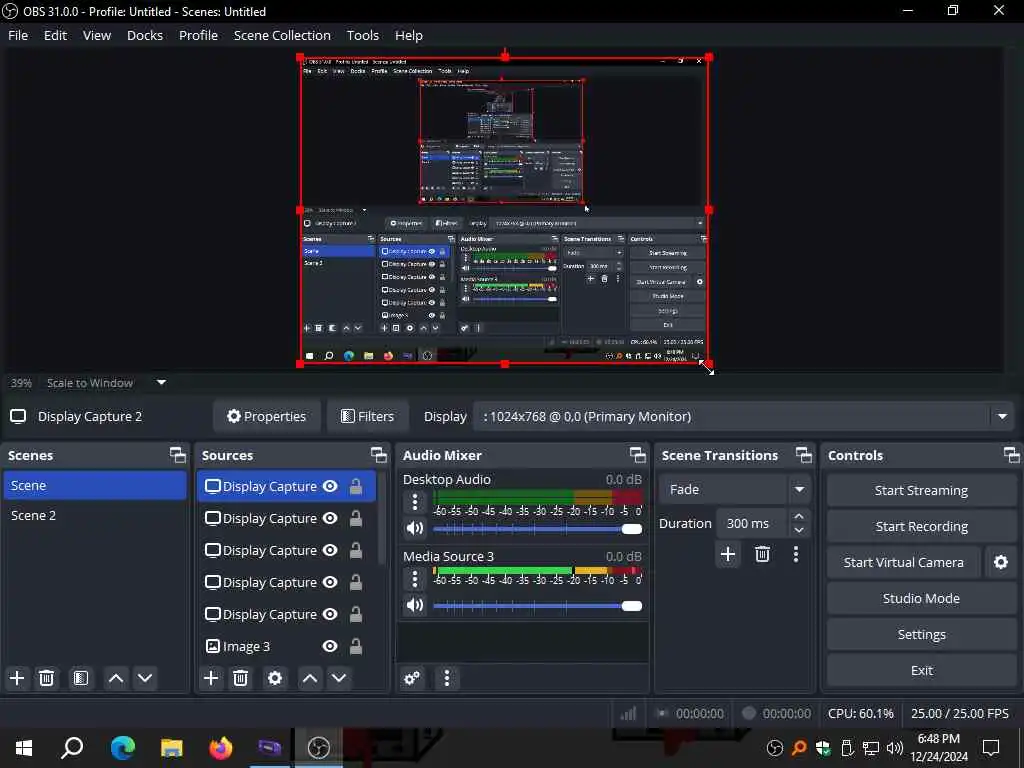Open Firefox from the Windows taskbar
The image size is (1024, 768).
tap(221, 748)
